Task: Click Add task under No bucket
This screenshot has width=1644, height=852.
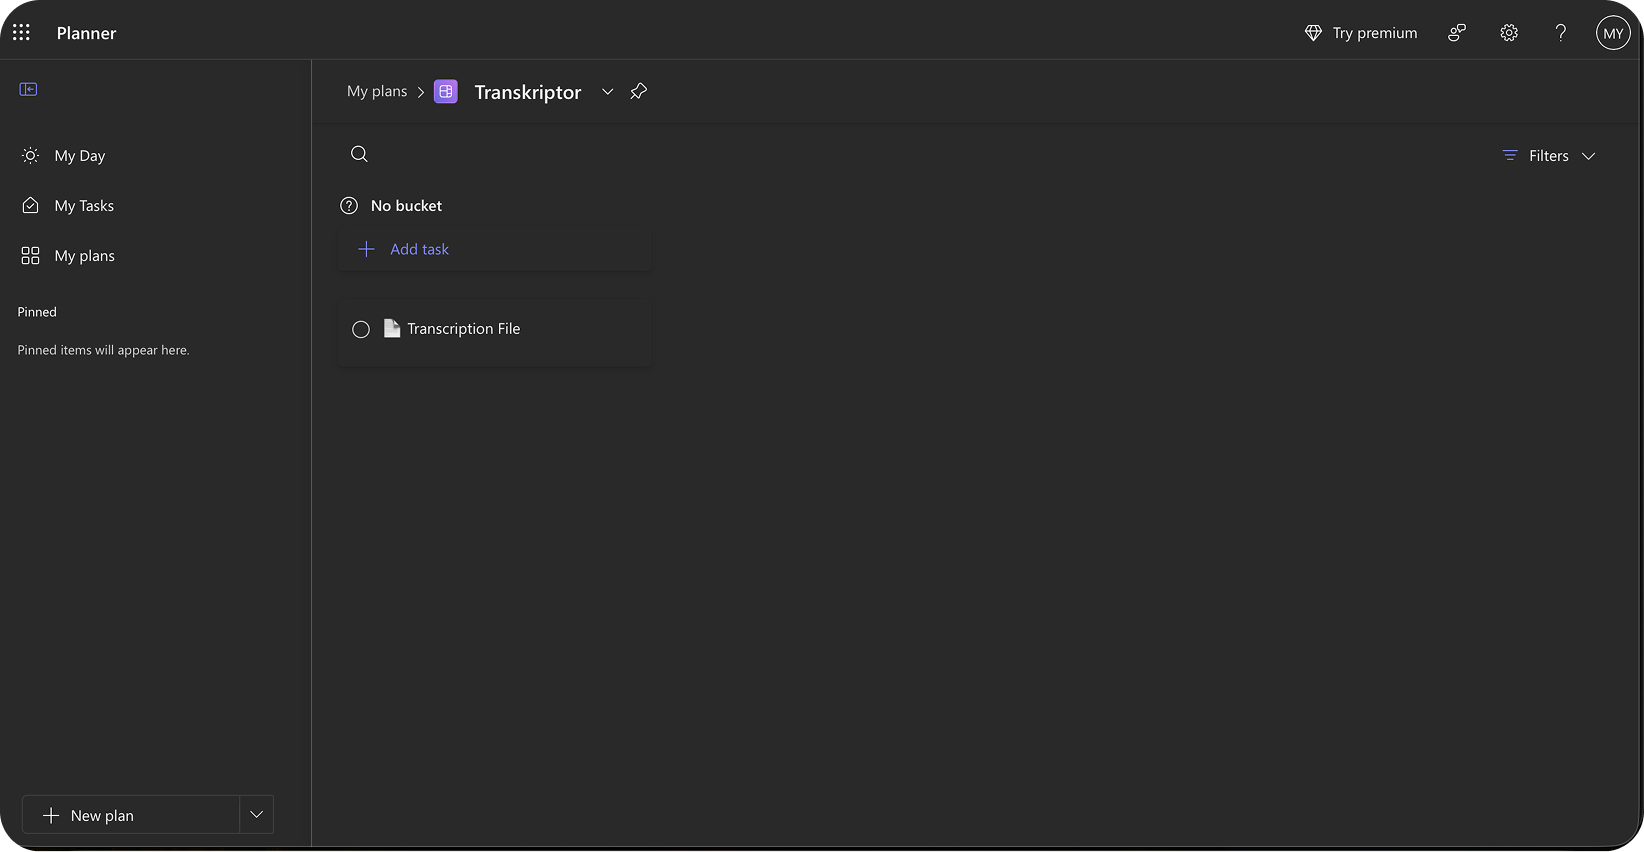Action: [x=419, y=249]
